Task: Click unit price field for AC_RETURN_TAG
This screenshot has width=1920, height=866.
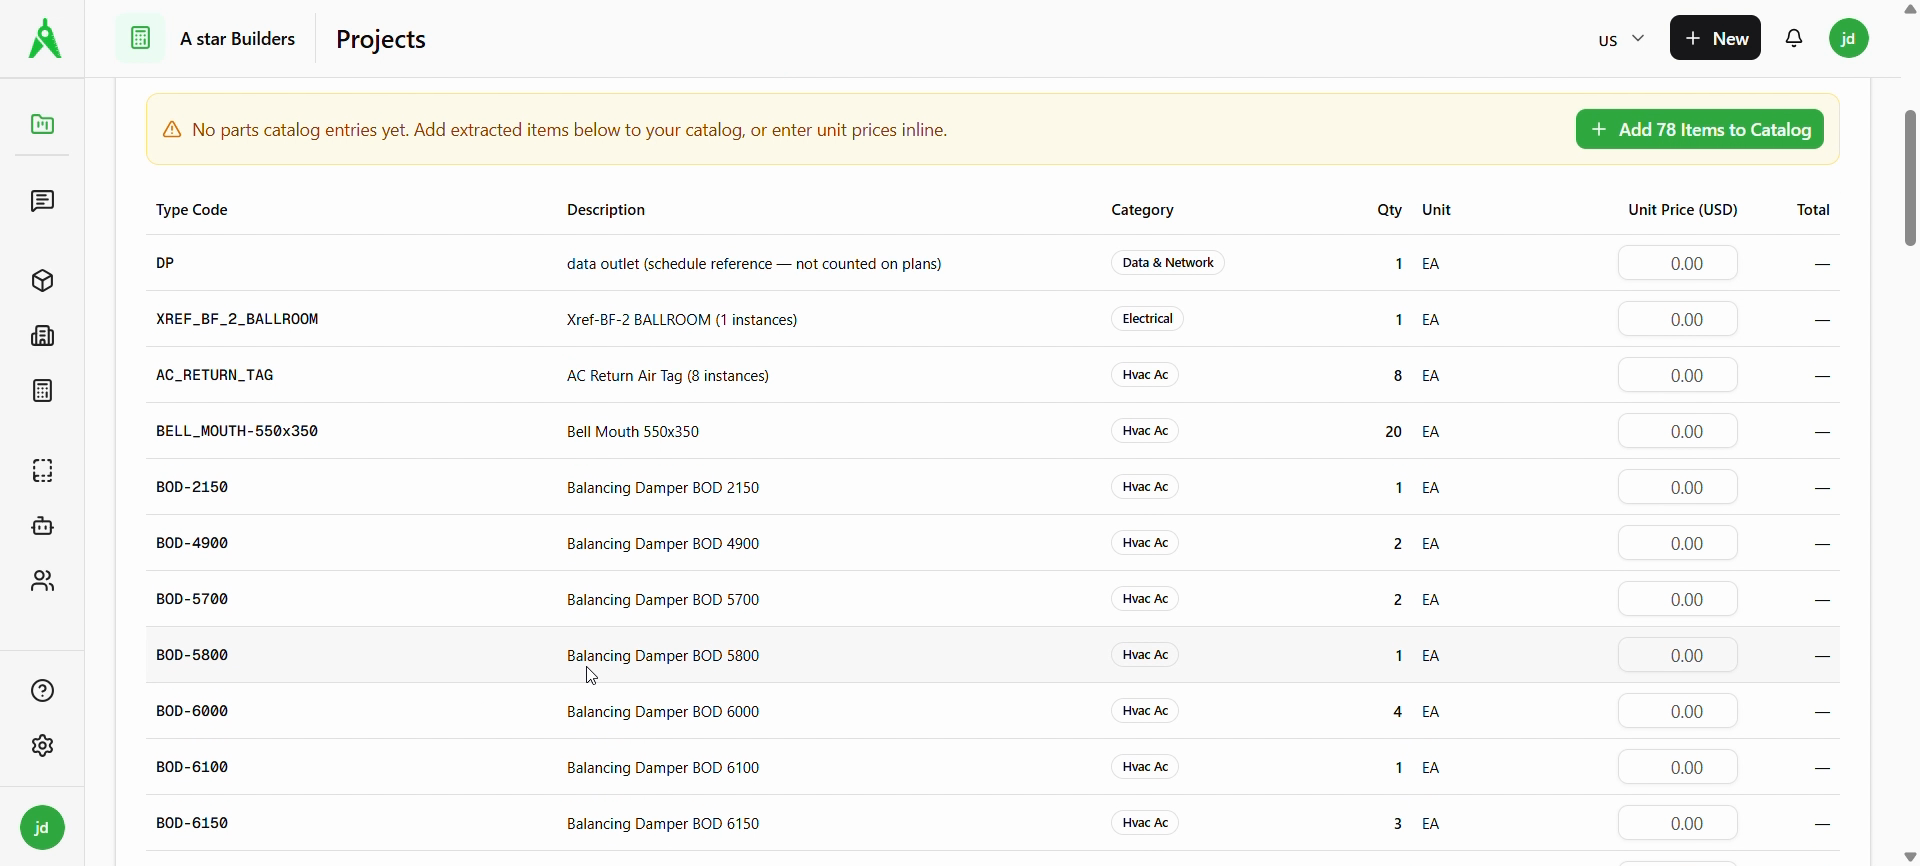Action: [x=1678, y=376]
